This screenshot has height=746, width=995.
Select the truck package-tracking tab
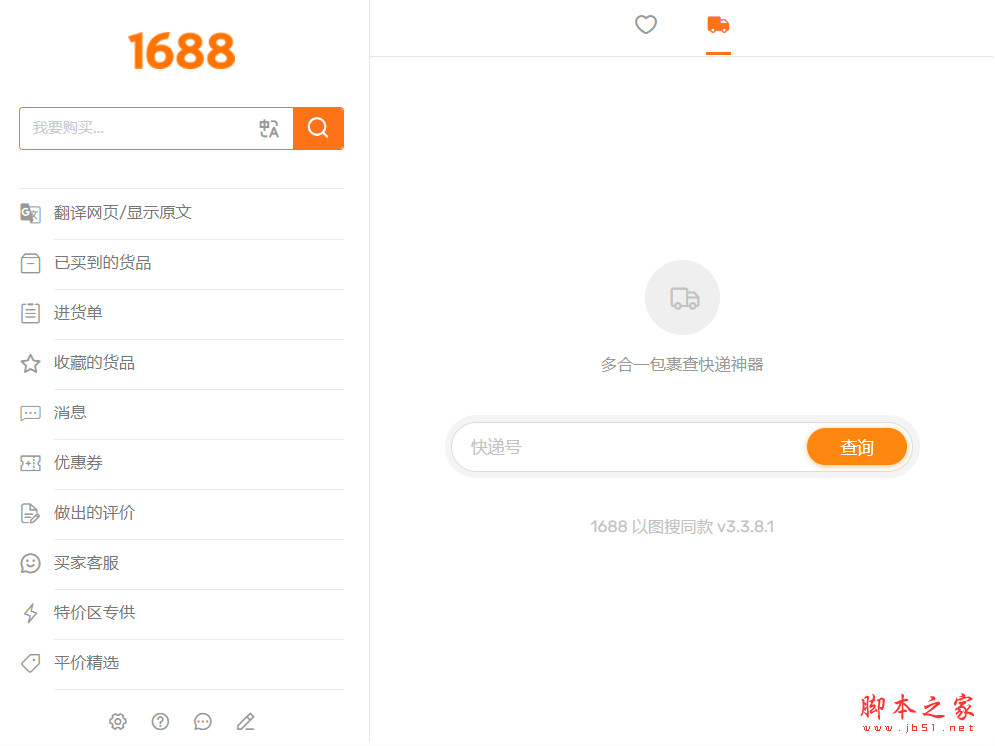pos(717,25)
